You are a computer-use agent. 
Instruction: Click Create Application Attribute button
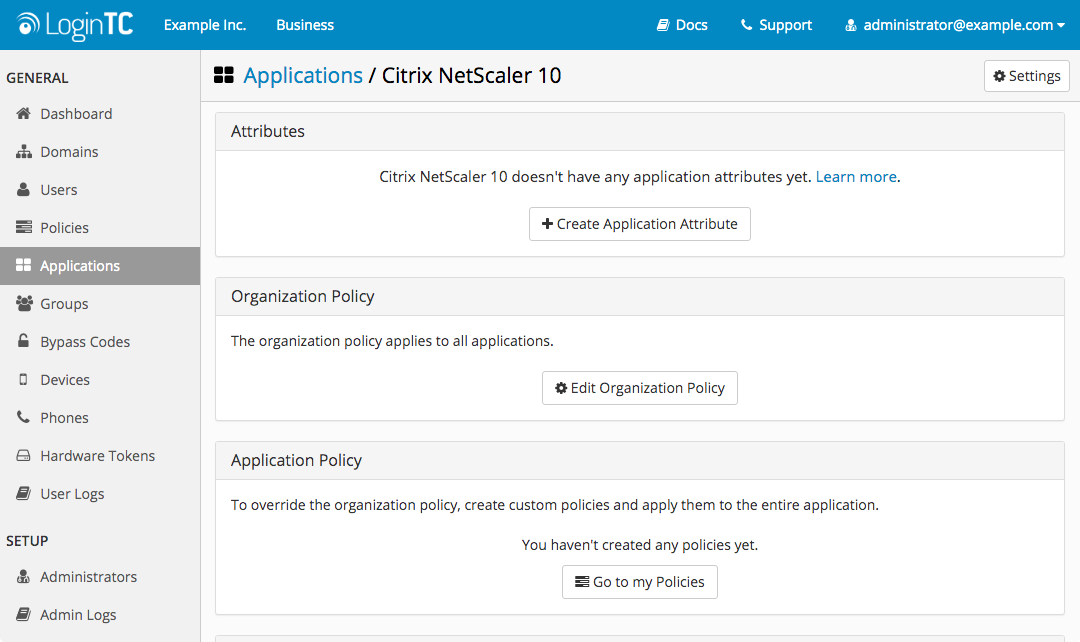(640, 224)
